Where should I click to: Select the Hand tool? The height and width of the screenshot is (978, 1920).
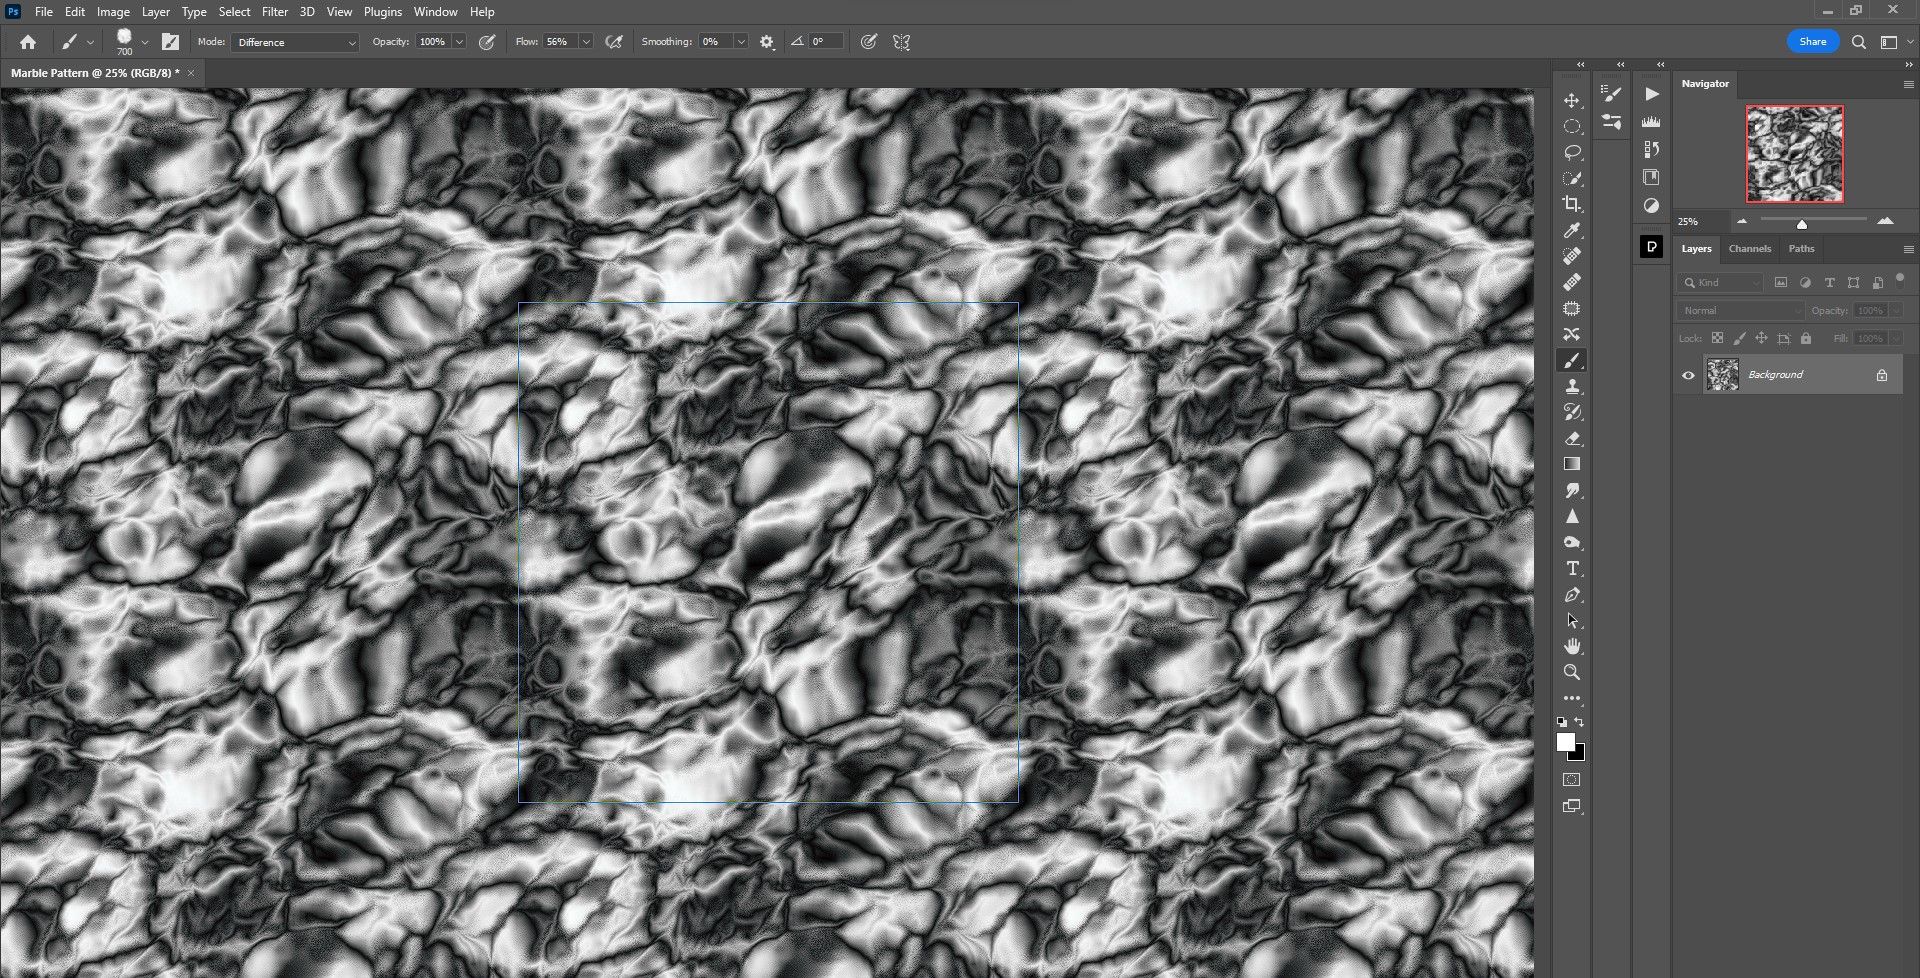(x=1572, y=646)
